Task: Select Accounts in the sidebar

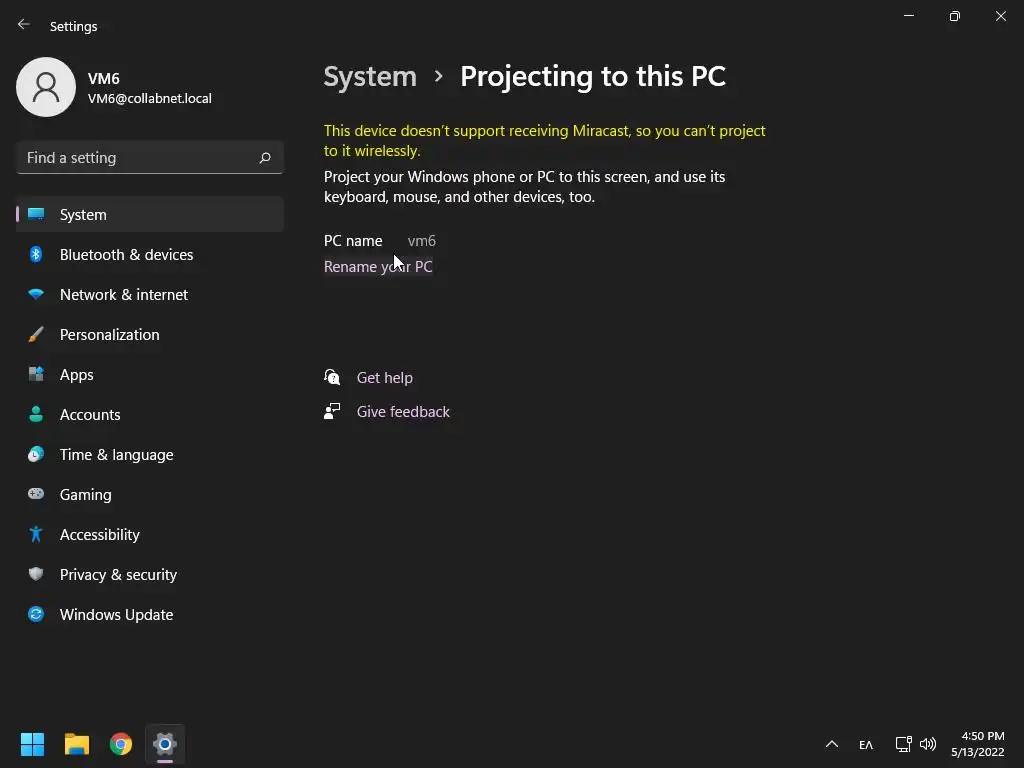Action: (x=90, y=415)
